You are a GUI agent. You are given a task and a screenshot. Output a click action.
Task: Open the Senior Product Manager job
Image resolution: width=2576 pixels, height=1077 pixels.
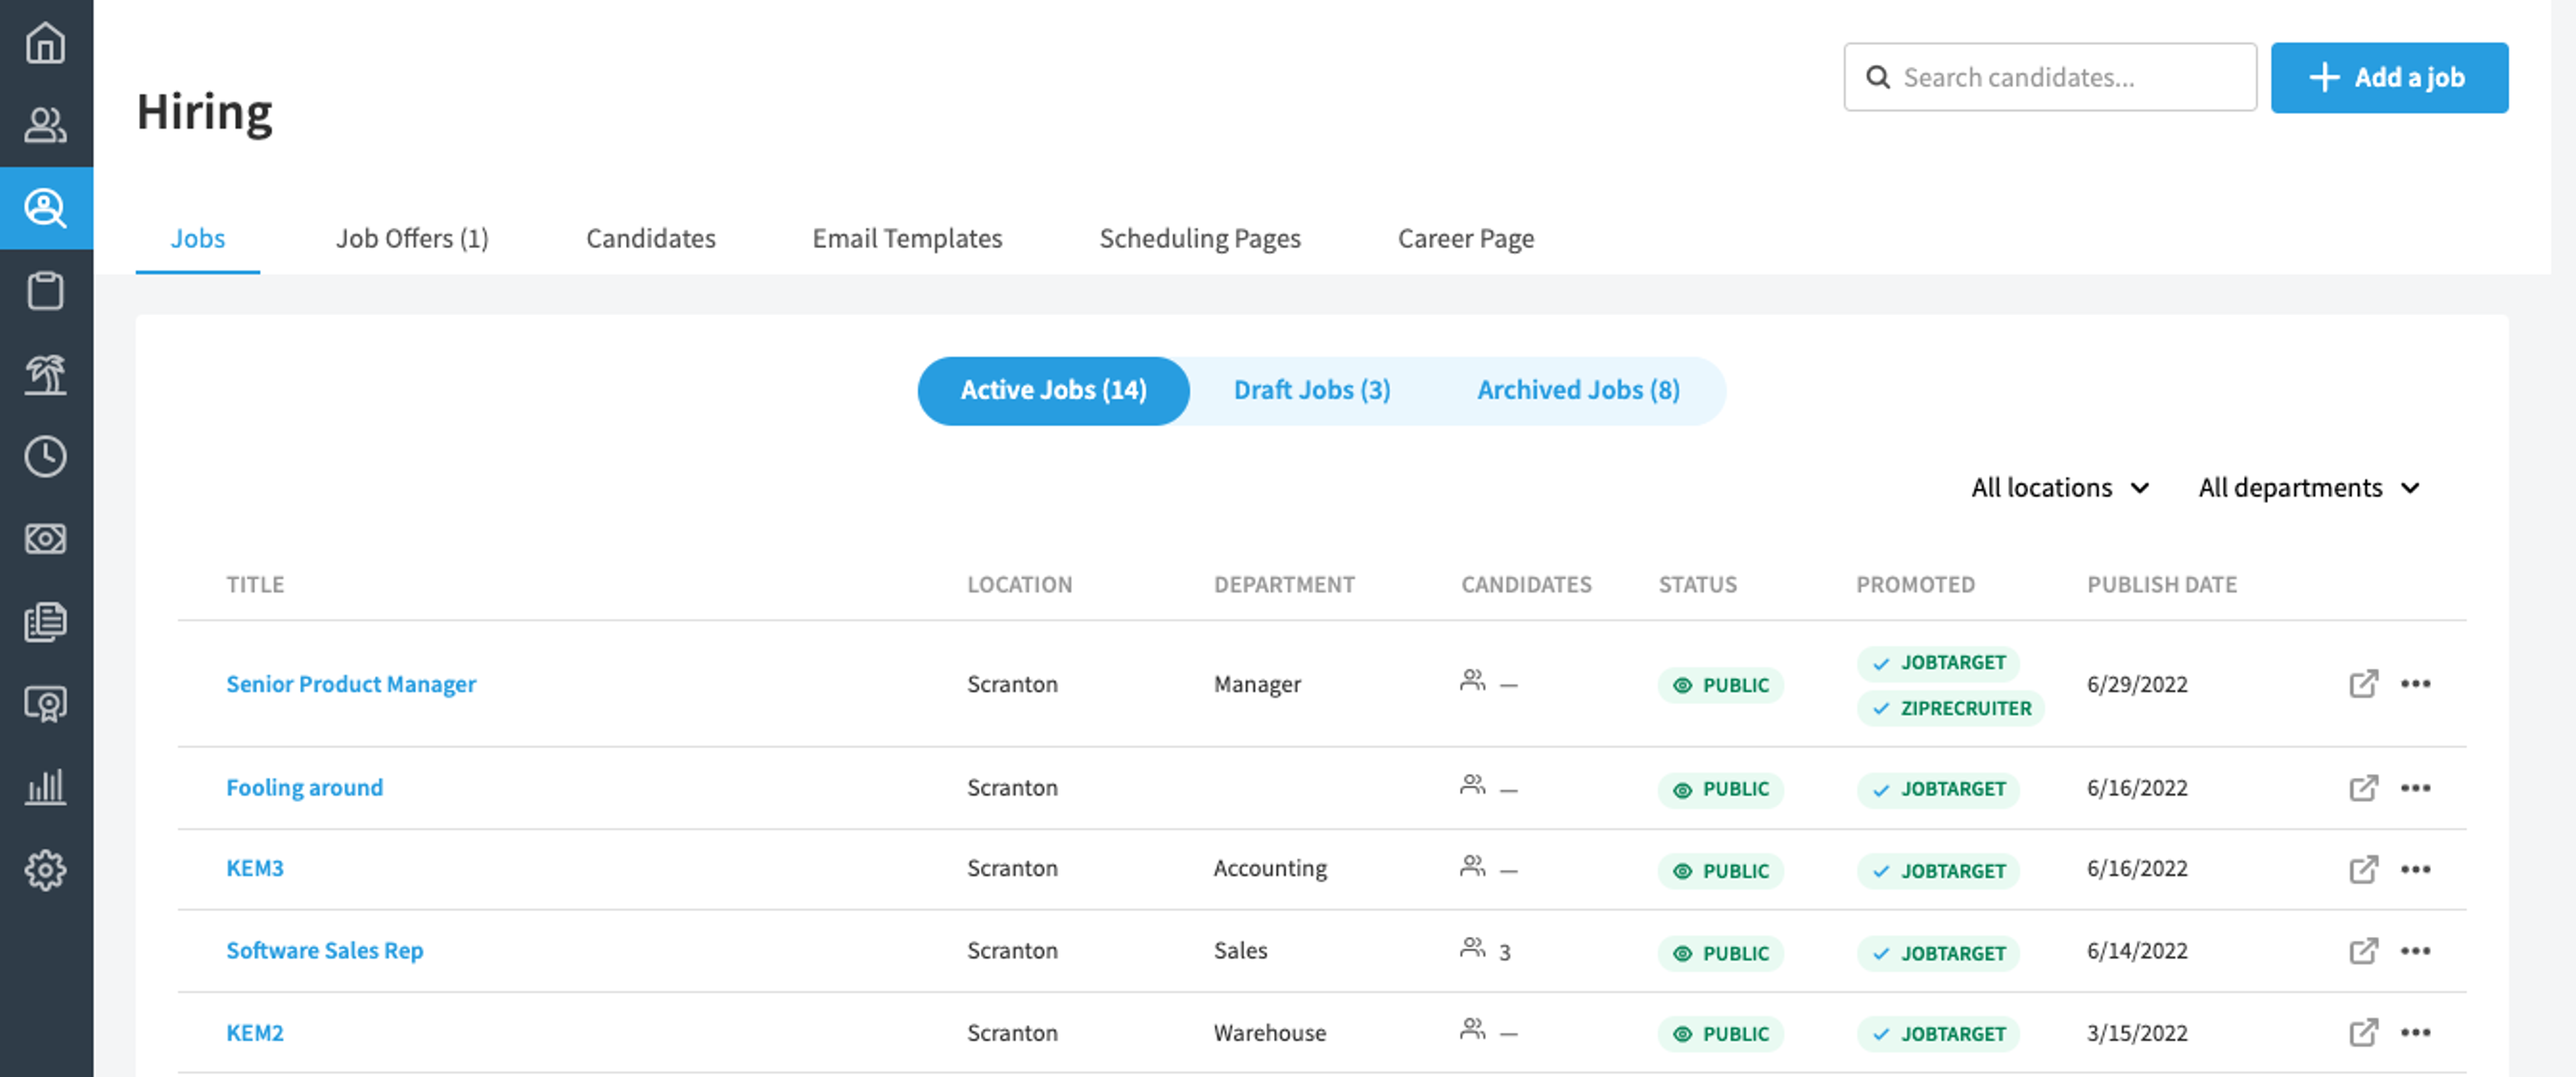(x=351, y=684)
